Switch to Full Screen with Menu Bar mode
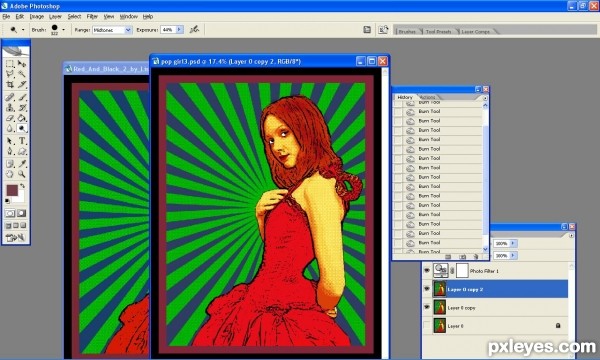The height and width of the screenshot is (360, 600). [x=16, y=225]
